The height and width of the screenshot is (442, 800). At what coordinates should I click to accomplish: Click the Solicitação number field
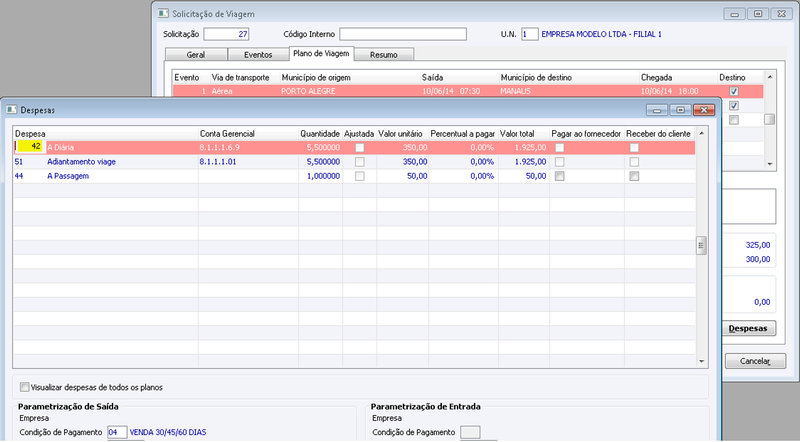click(x=226, y=34)
